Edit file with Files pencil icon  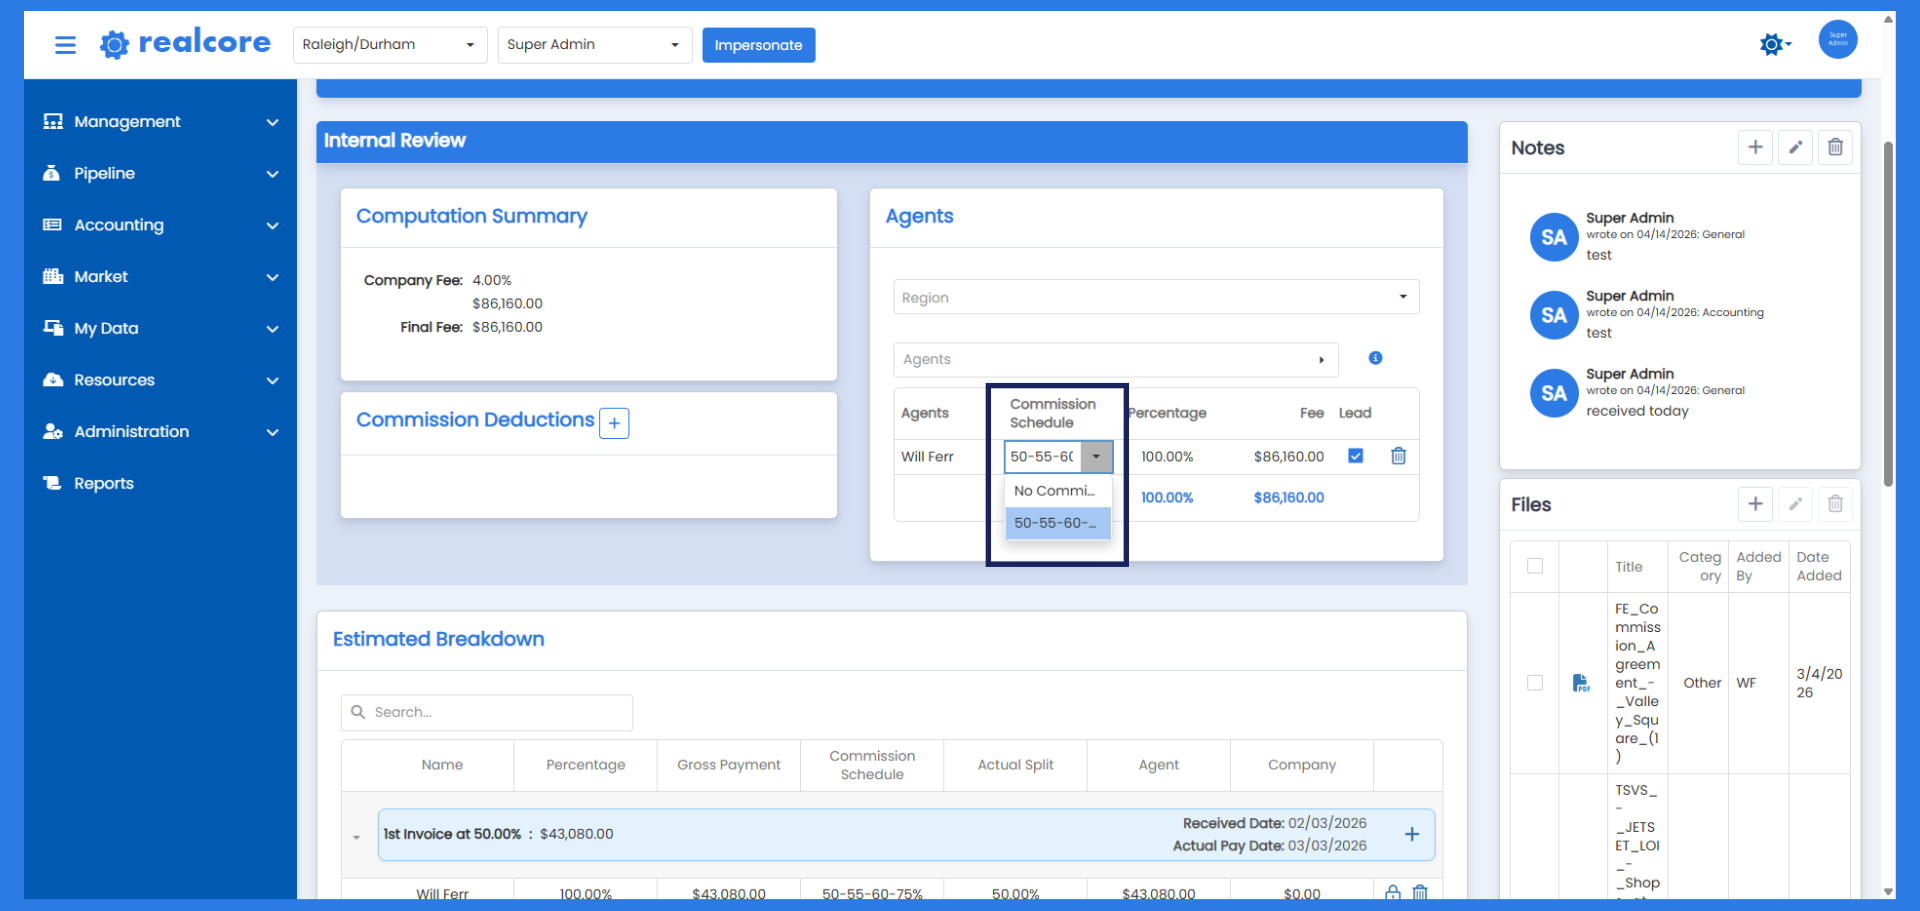(1795, 504)
